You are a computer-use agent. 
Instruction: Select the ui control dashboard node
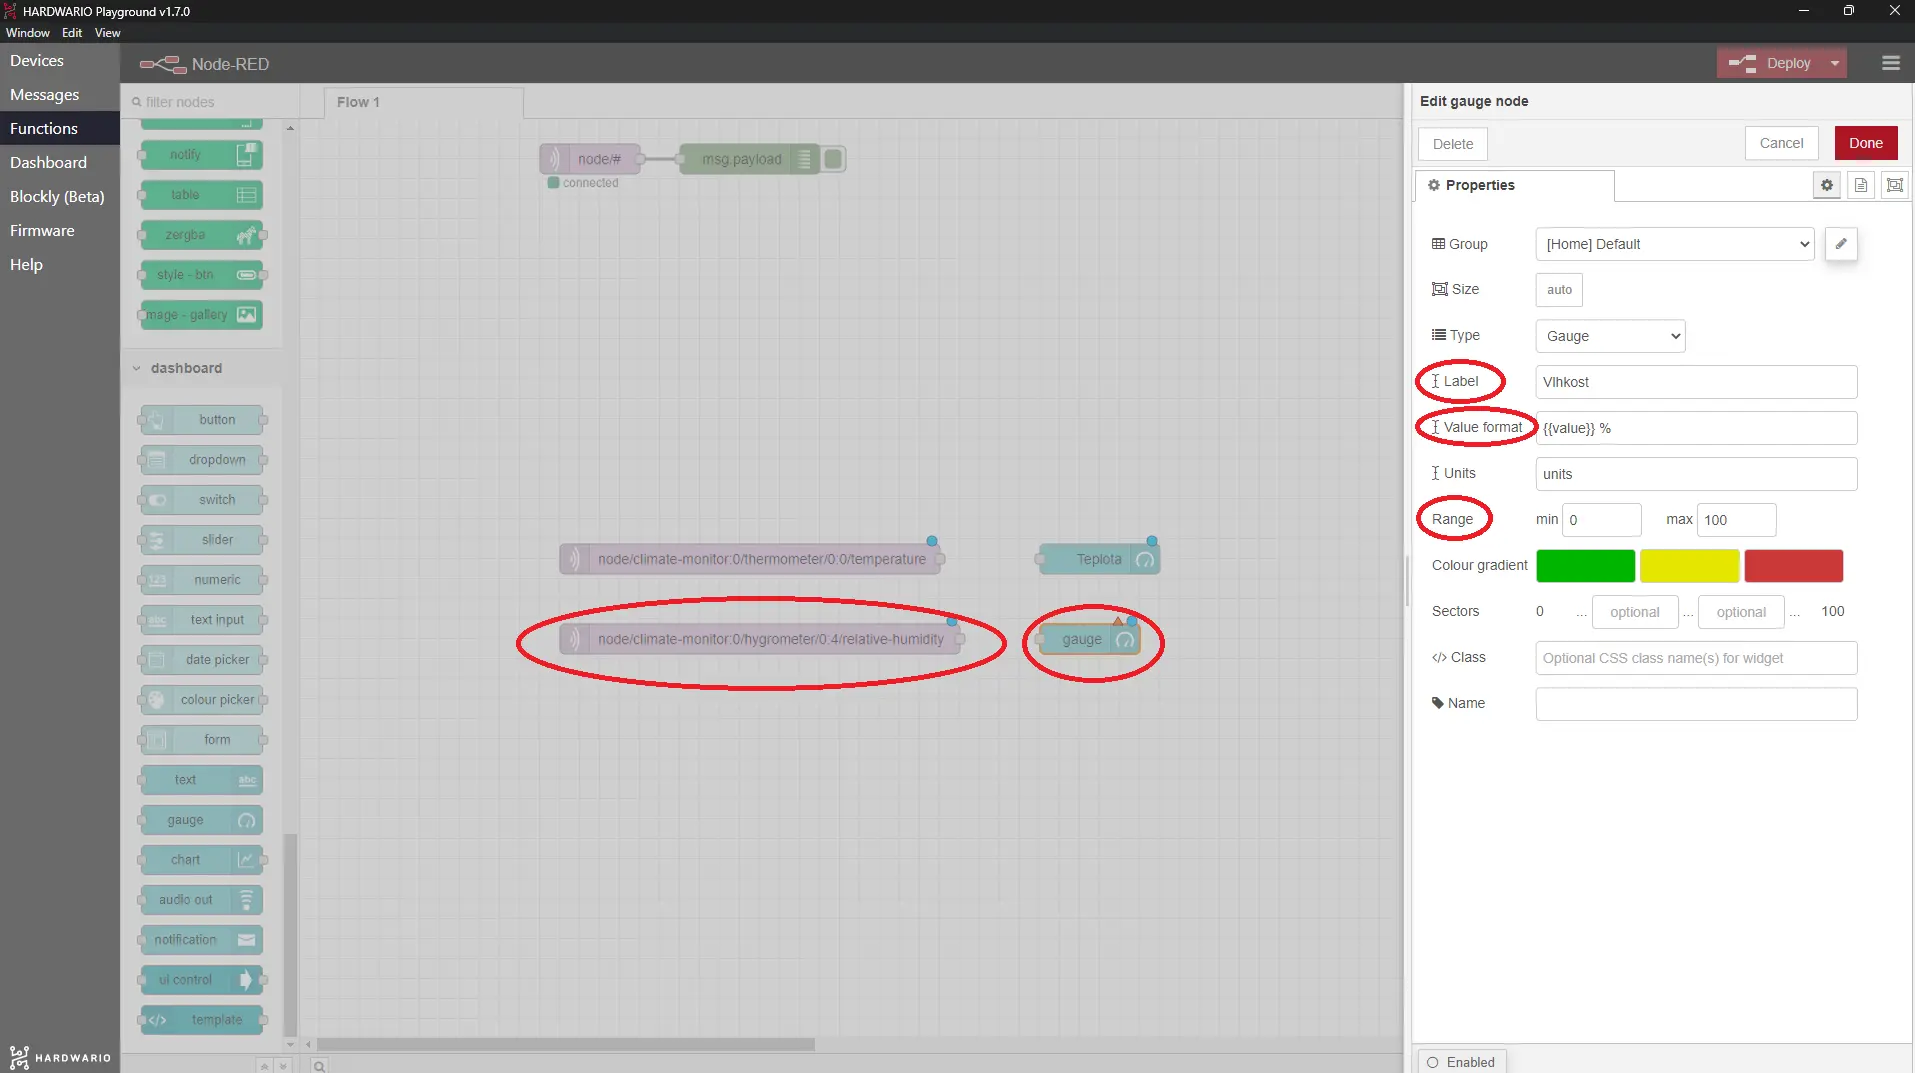202,980
